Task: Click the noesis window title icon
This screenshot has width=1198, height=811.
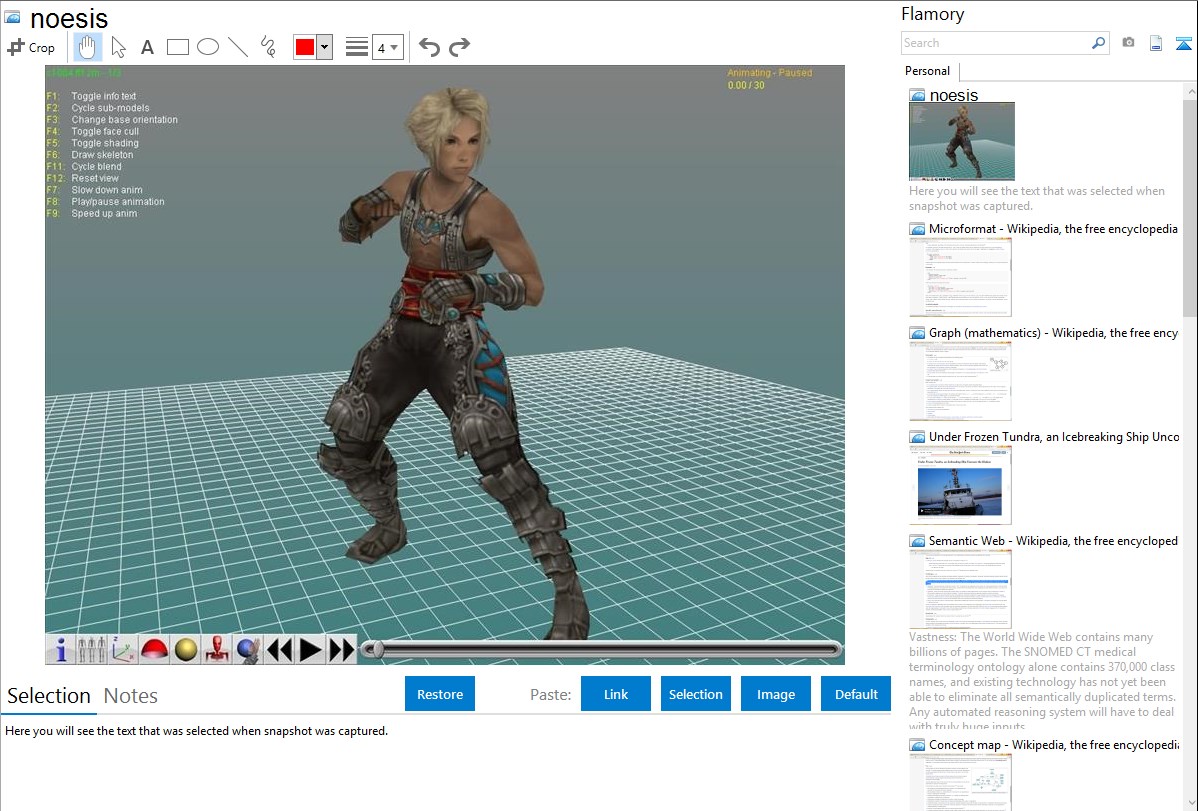Action: point(12,17)
